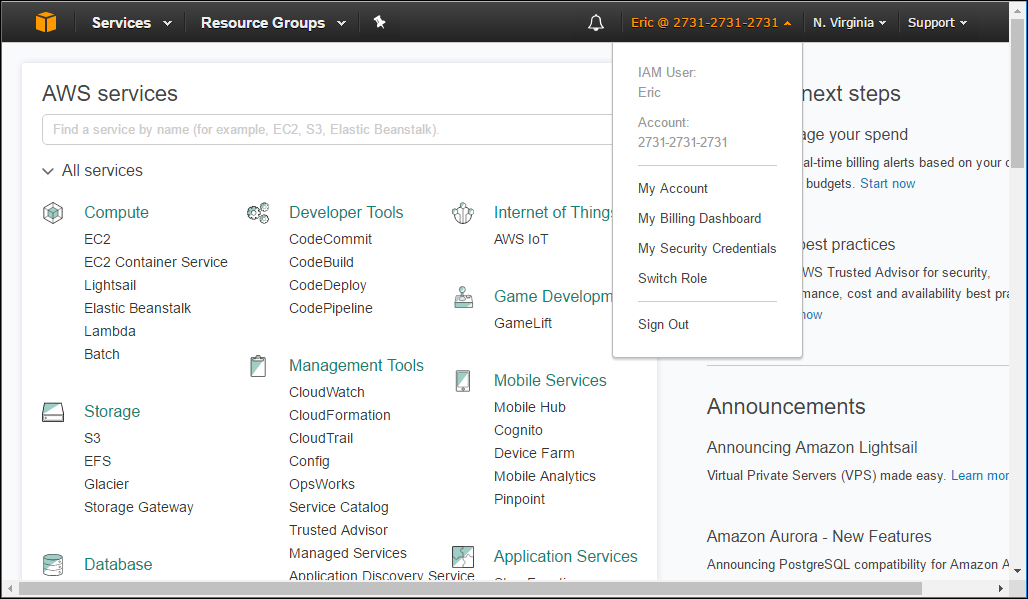The height and width of the screenshot is (599, 1028).
Task: Collapse the Eric account menu
Action: coord(711,22)
